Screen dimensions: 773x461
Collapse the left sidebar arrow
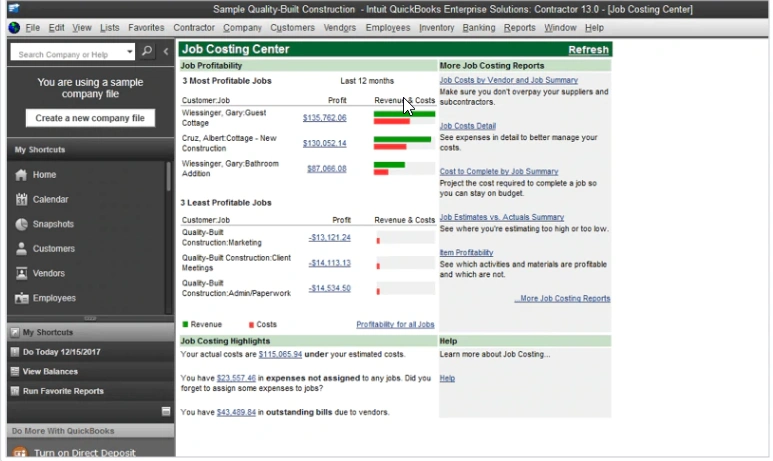[x=166, y=51]
